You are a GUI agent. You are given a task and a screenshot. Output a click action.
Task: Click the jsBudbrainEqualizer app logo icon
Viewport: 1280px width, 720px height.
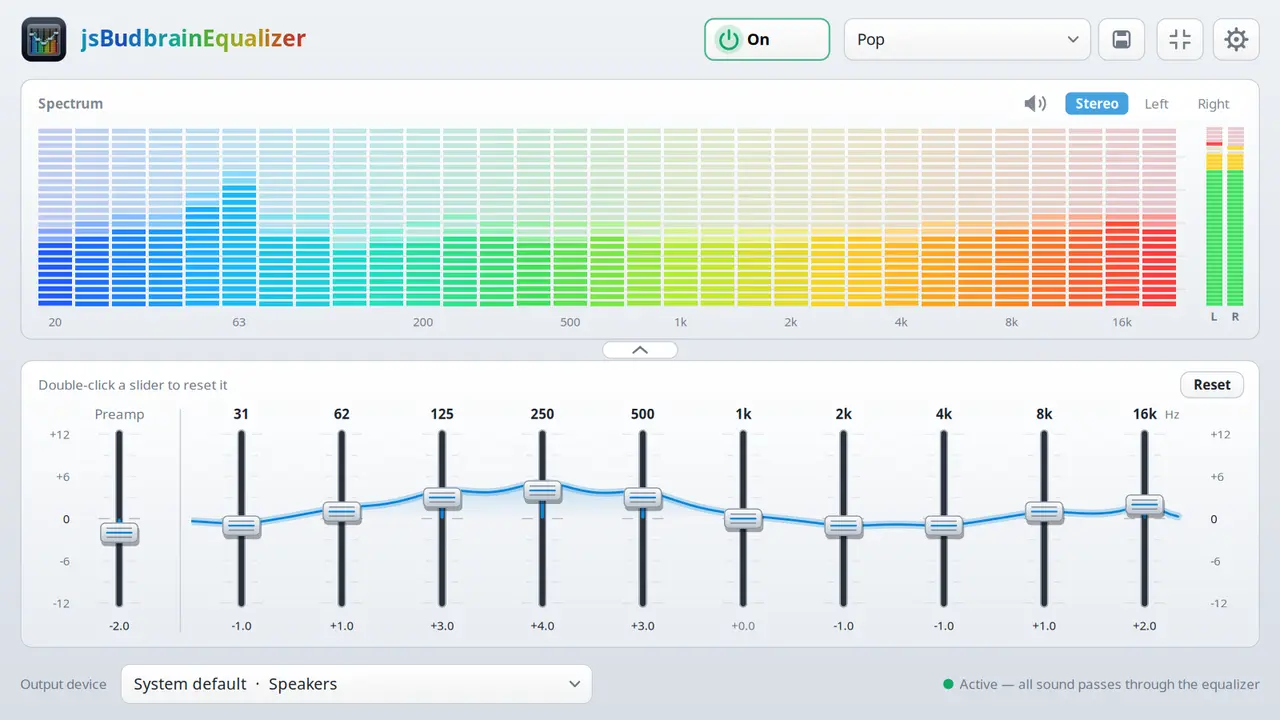pos(44,40)
